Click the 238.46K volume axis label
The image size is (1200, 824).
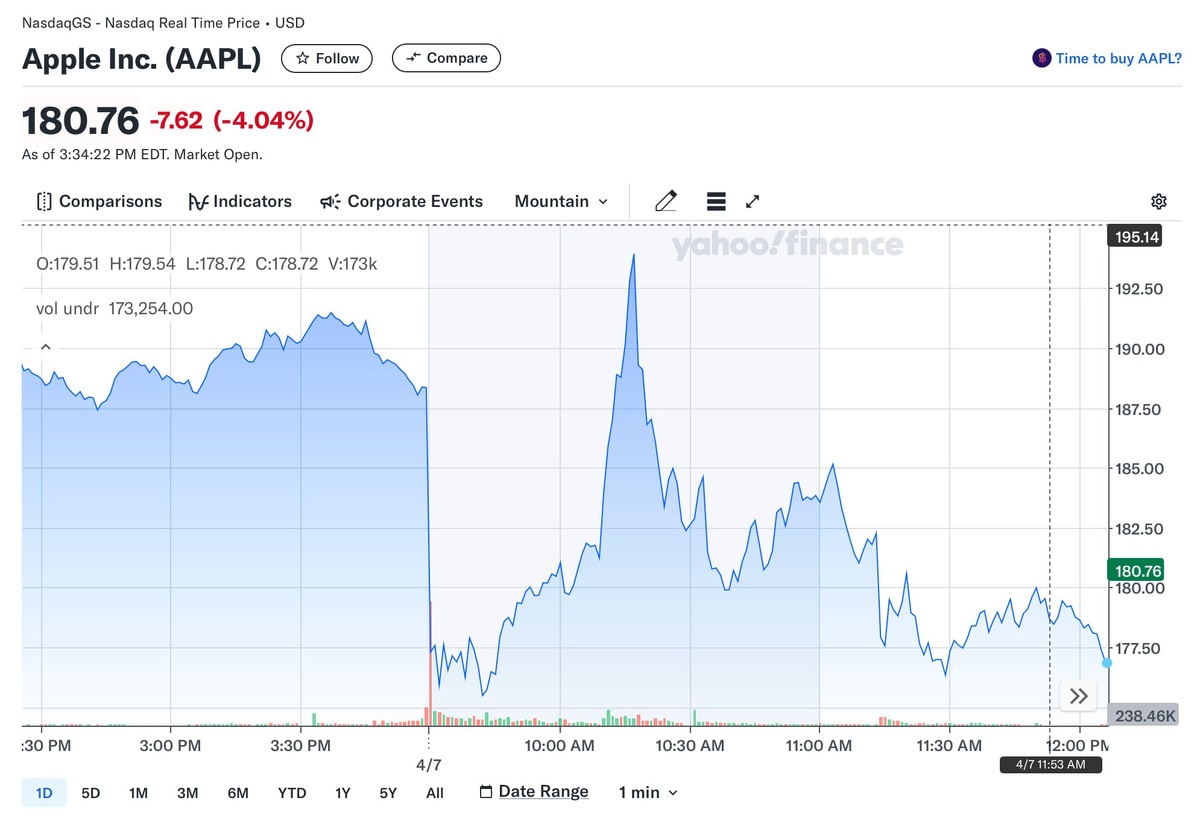pos(1143,715)
